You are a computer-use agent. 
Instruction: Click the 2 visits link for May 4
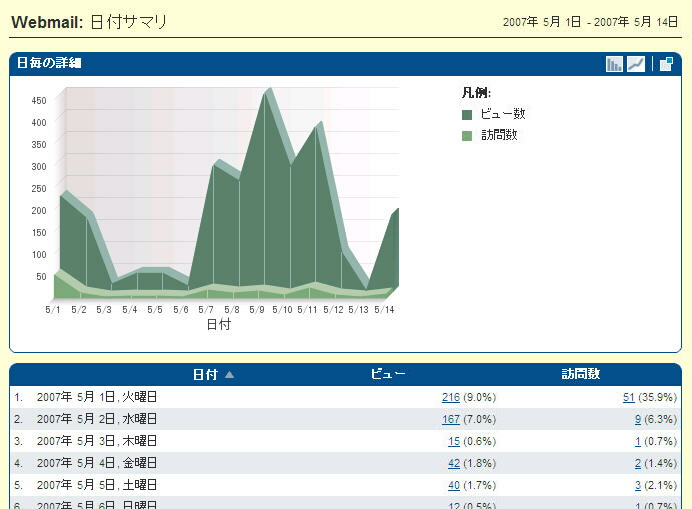click(637, 463)
